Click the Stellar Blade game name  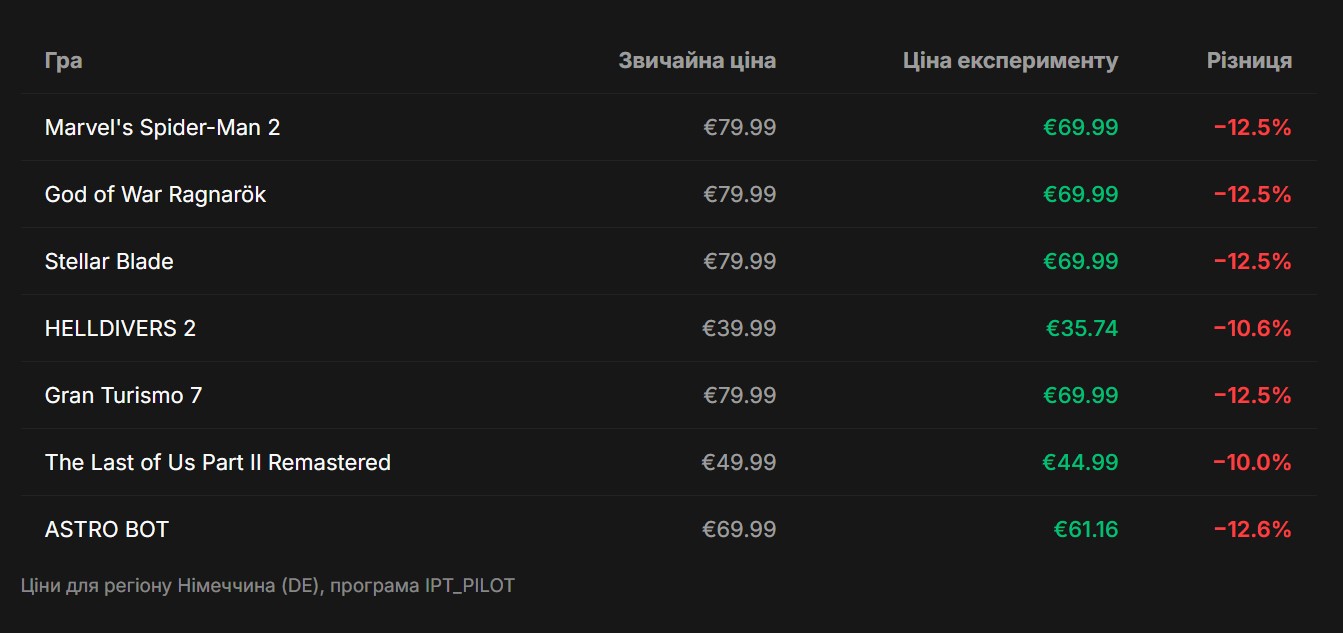tap(109, 262)
